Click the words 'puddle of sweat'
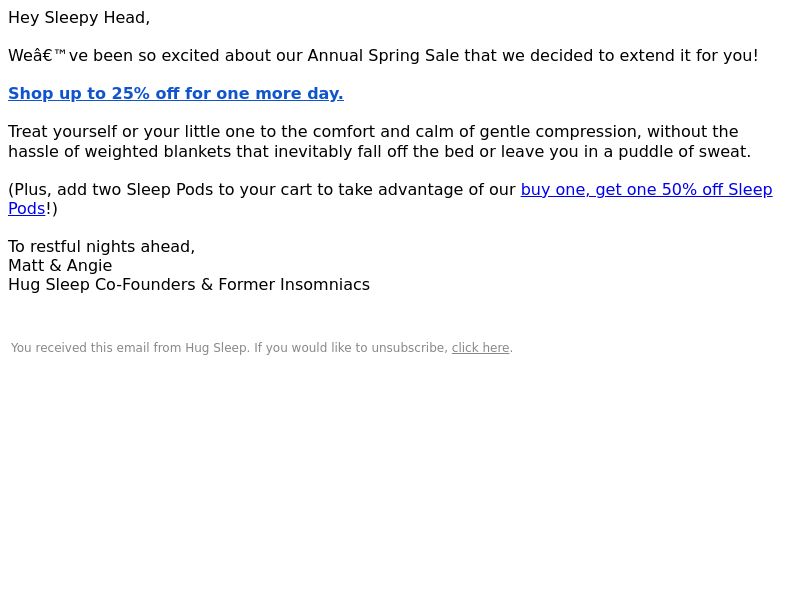This screenshot has height=600, width=800. pos(684,152)
